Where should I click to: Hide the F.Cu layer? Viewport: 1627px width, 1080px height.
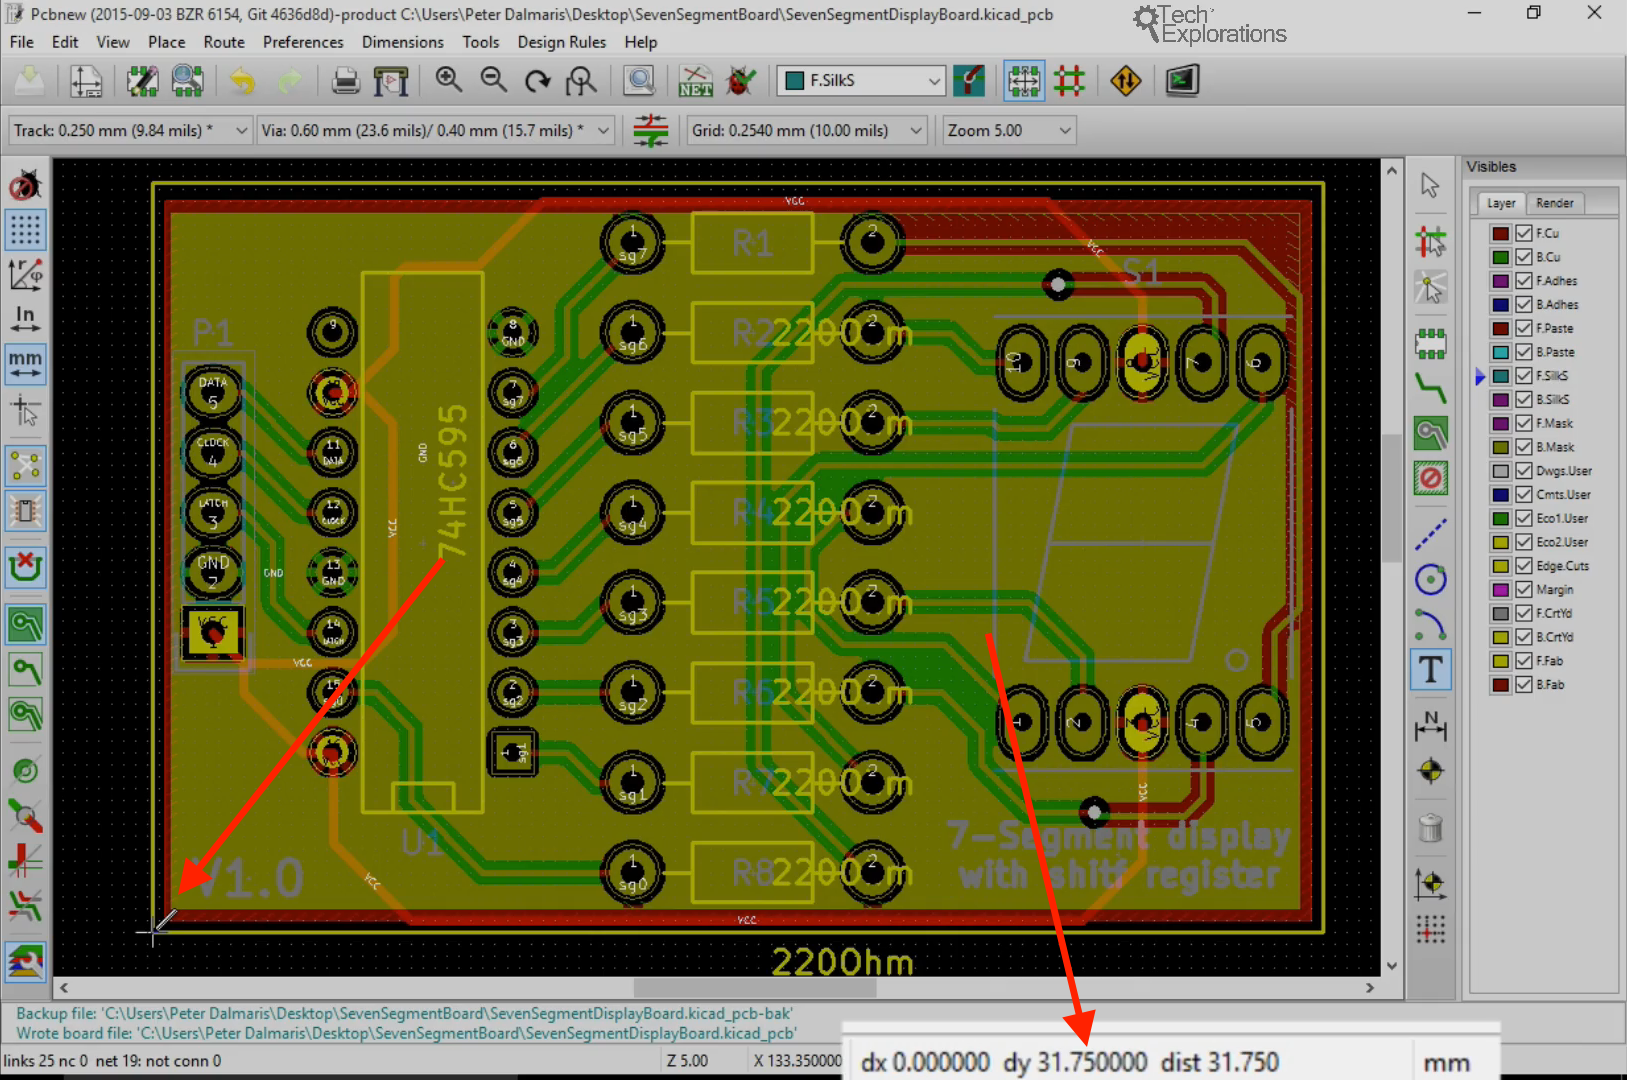tap(1523, 232)
